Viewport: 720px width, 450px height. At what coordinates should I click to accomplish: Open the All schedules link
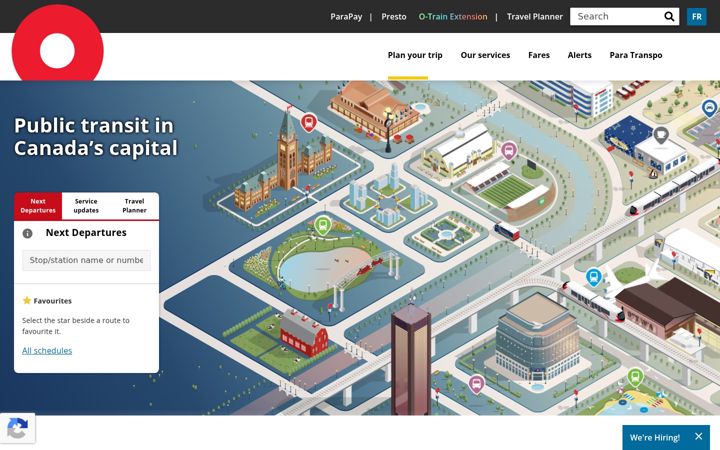(47, 351)
